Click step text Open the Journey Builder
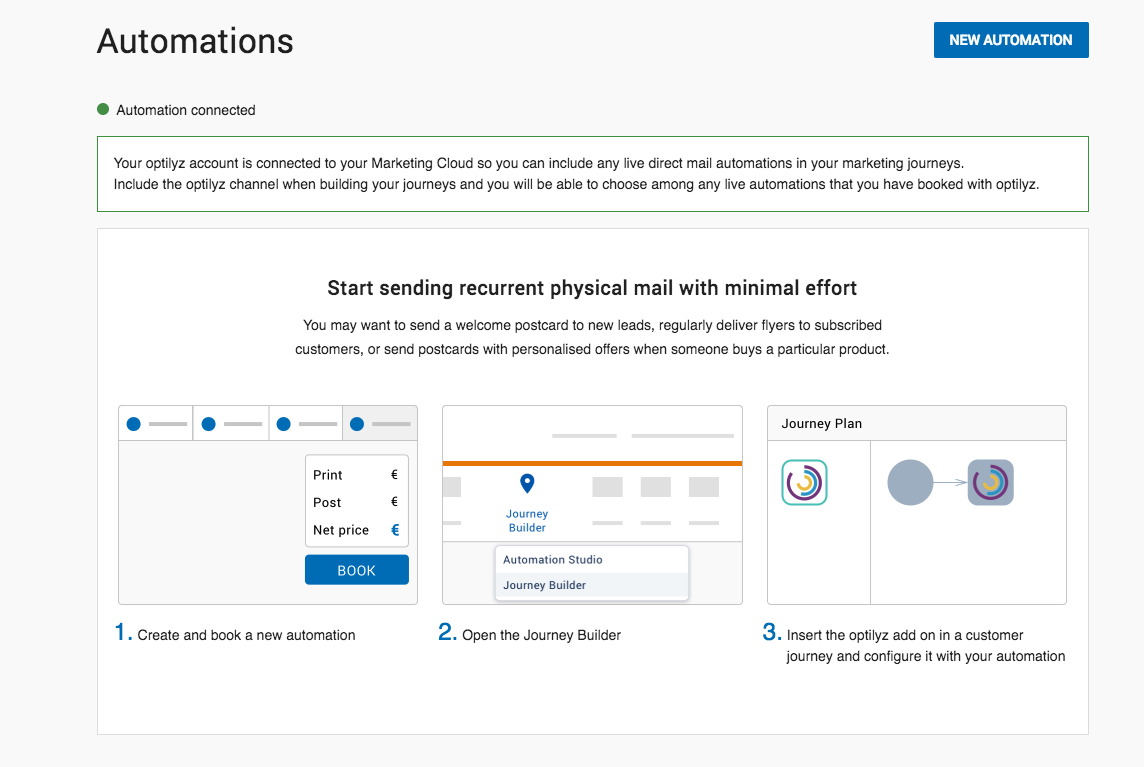The image size is (1144, 767). [x=541, y=635]
